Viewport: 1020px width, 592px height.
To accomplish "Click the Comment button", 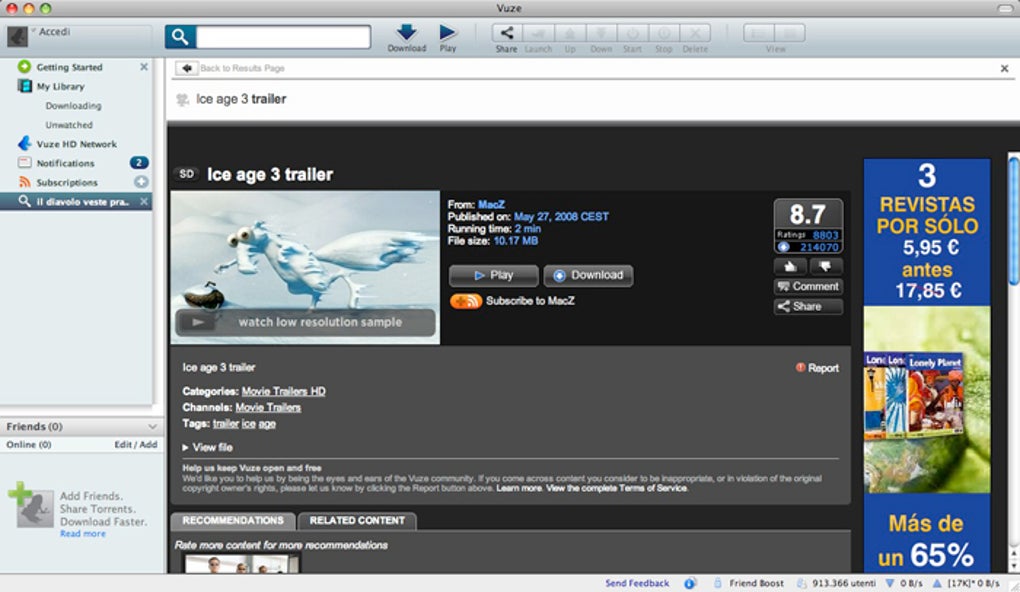I will 809,286.
